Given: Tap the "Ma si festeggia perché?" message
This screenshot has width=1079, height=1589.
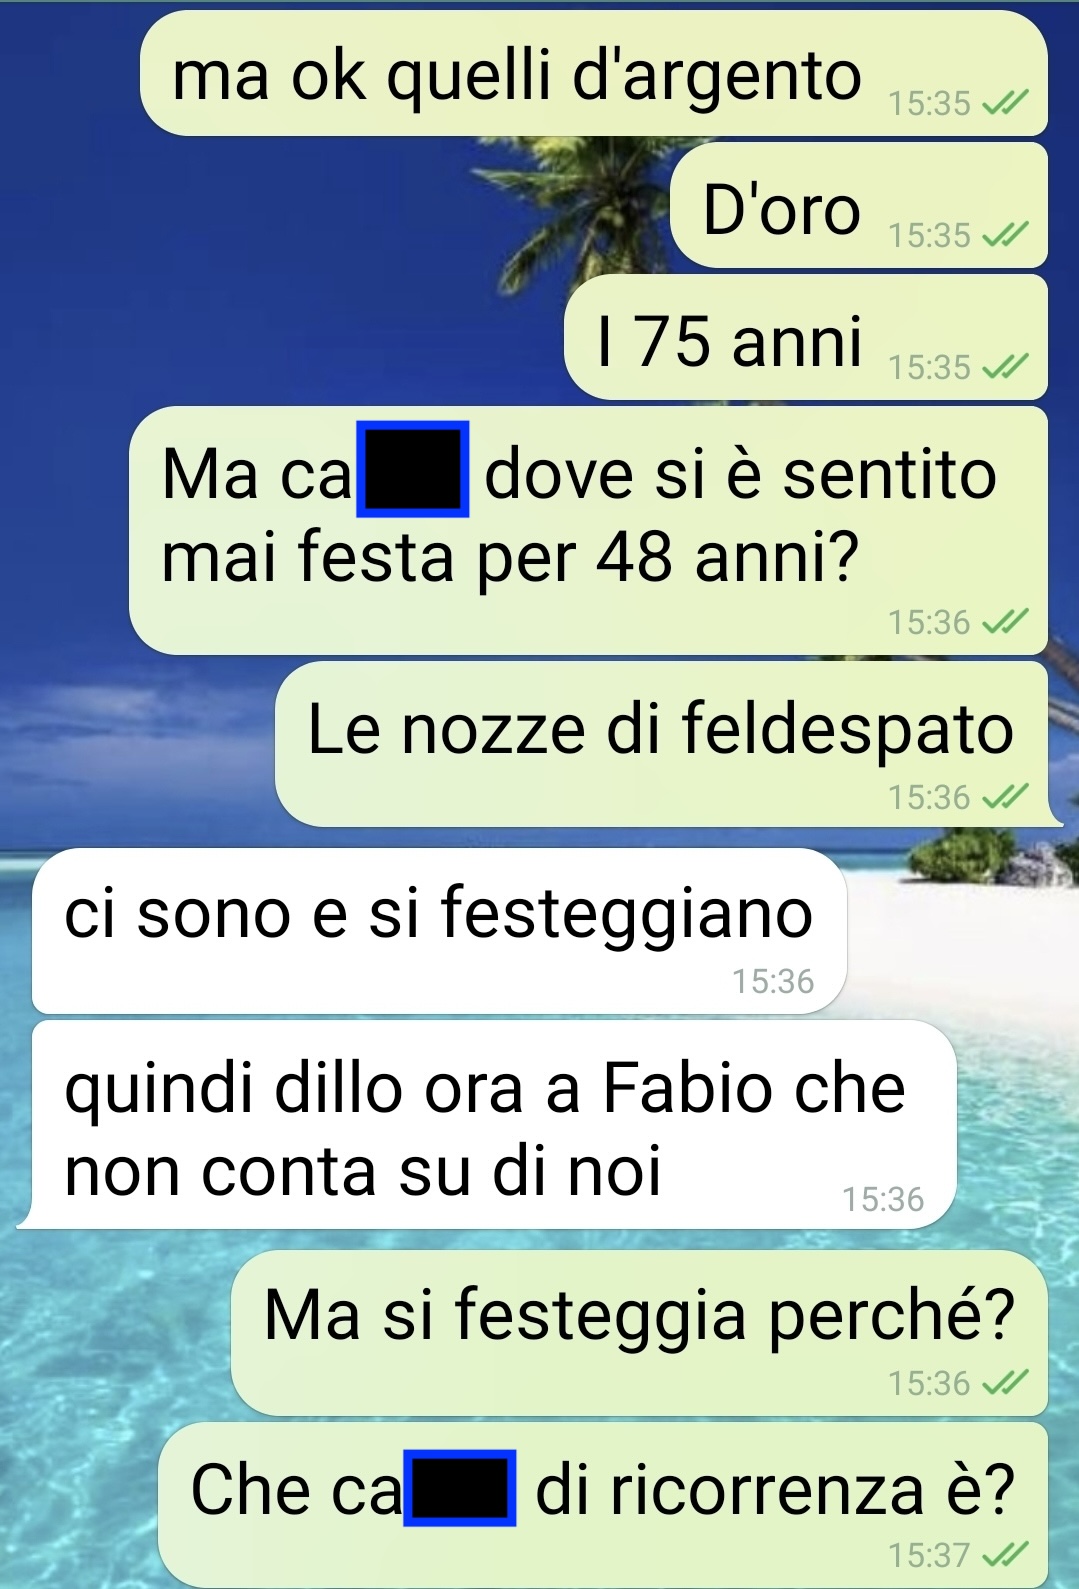Looking at the screenshot, I should 639,1332.
